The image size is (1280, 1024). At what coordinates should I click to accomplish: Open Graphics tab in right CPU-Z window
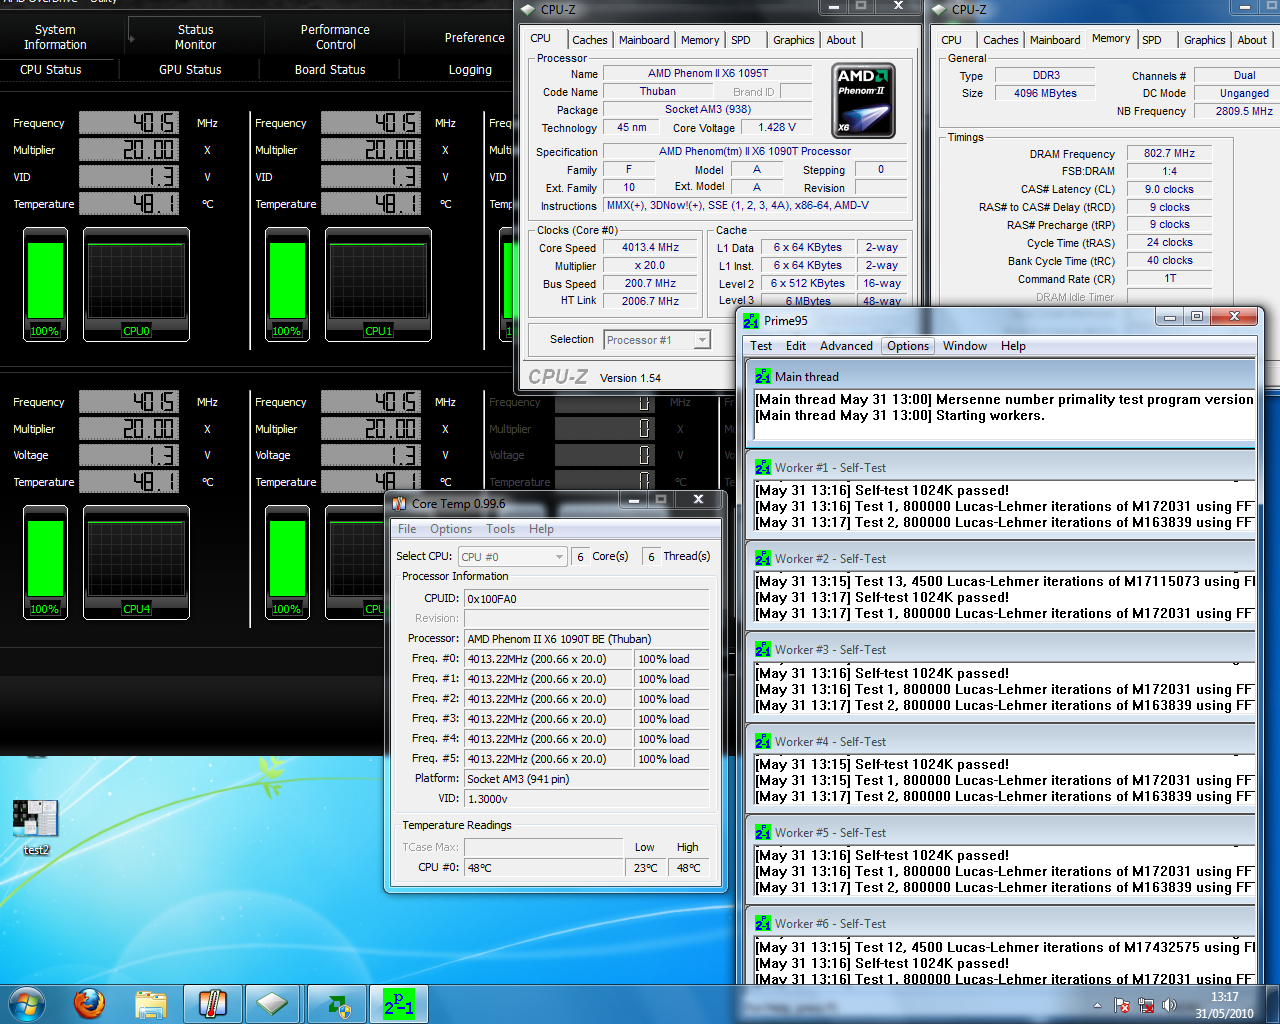point(1205,40)
